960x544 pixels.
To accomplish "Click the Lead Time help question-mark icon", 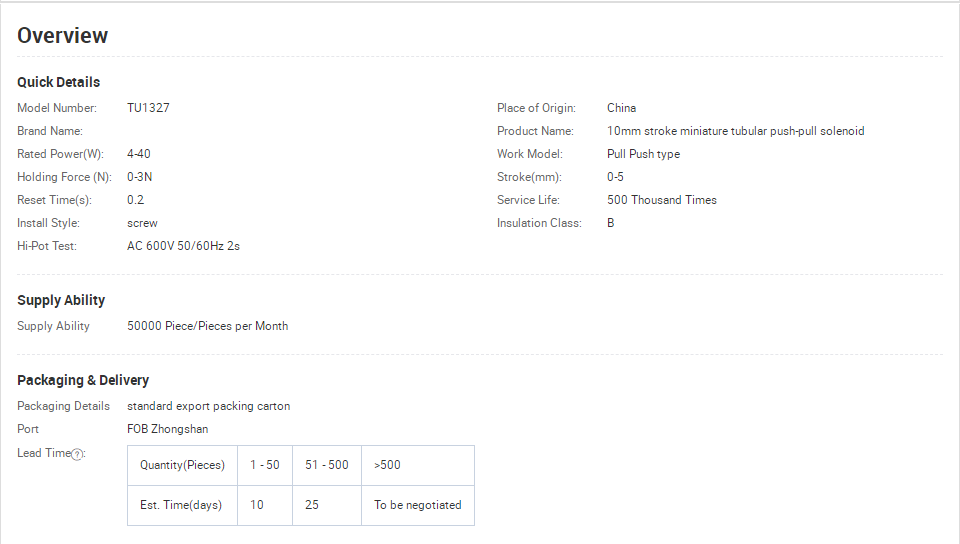I will (77, 454).
